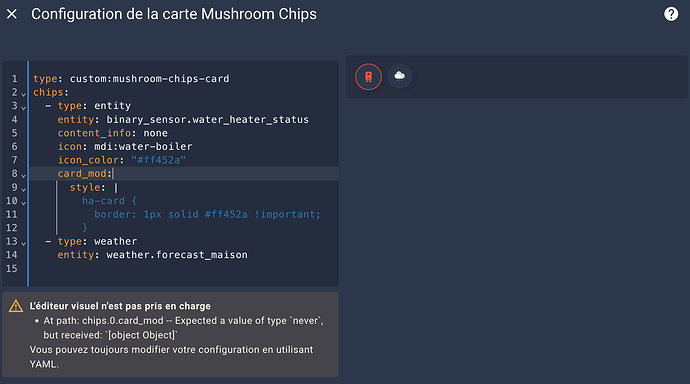The image size is (690, 384).
Task: Fold the weather chip at line 13
Action: (x=23, y=243)
